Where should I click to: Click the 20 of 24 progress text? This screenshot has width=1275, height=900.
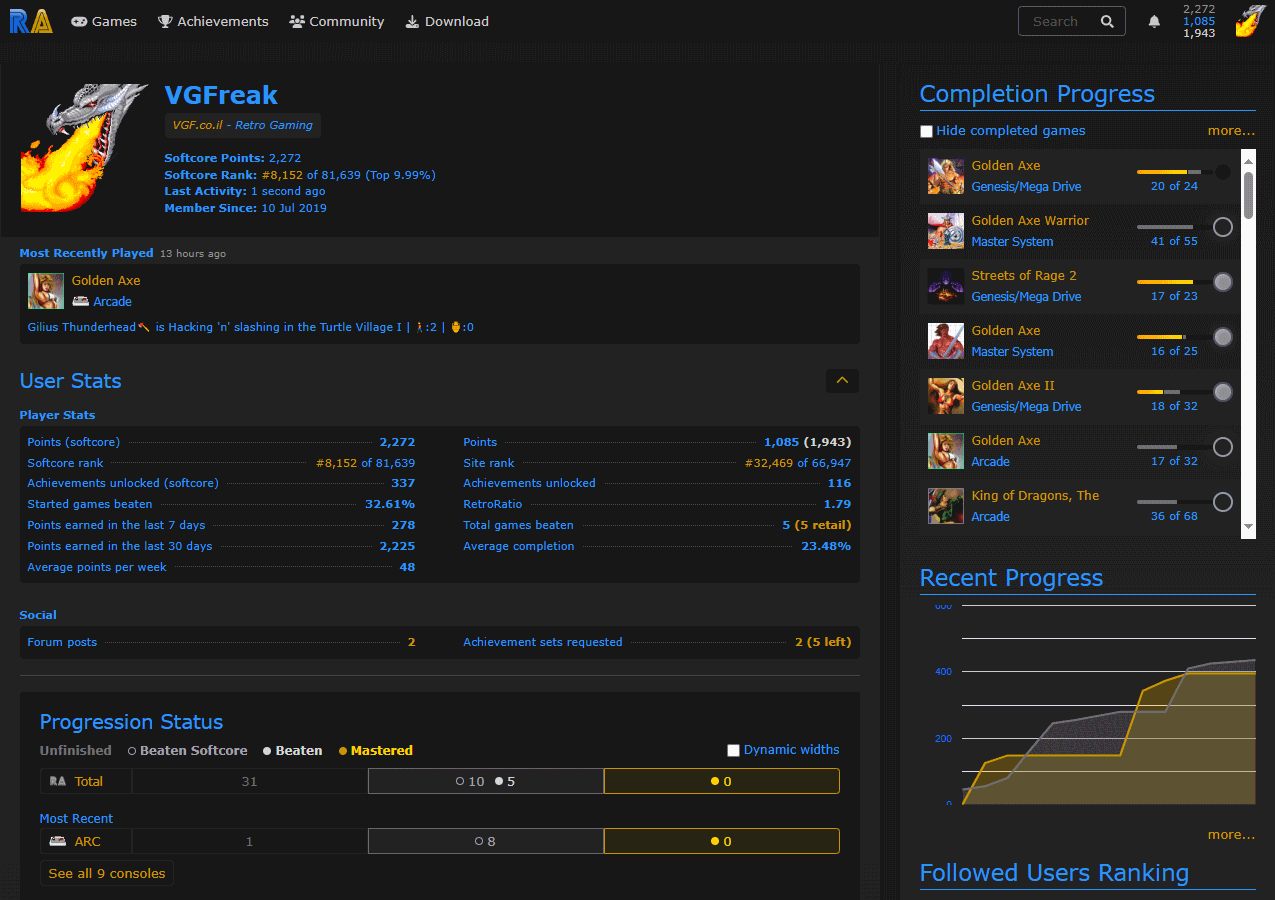pos(1174,186)
